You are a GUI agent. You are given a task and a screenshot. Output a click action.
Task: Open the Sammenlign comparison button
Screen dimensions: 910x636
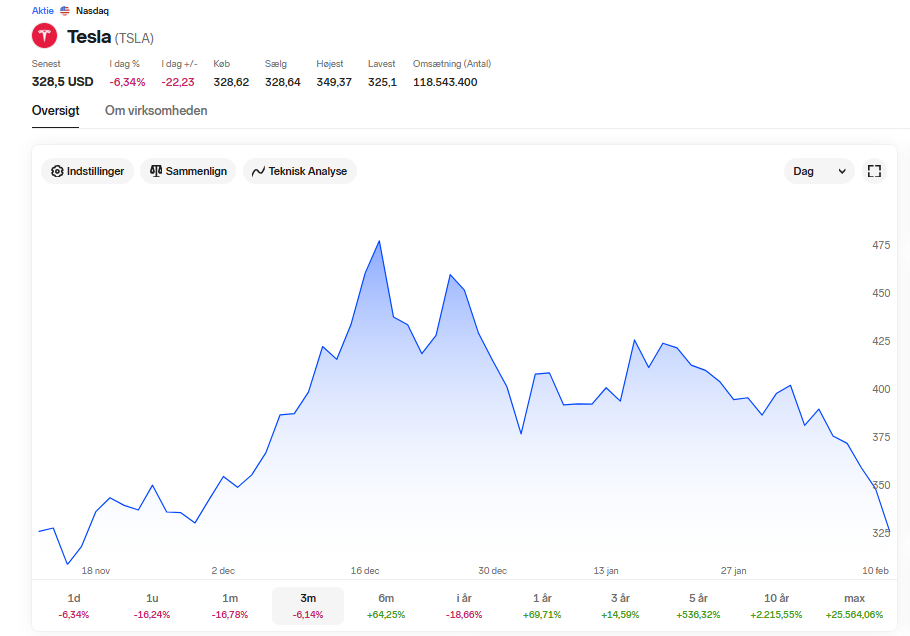pos(188,171)
